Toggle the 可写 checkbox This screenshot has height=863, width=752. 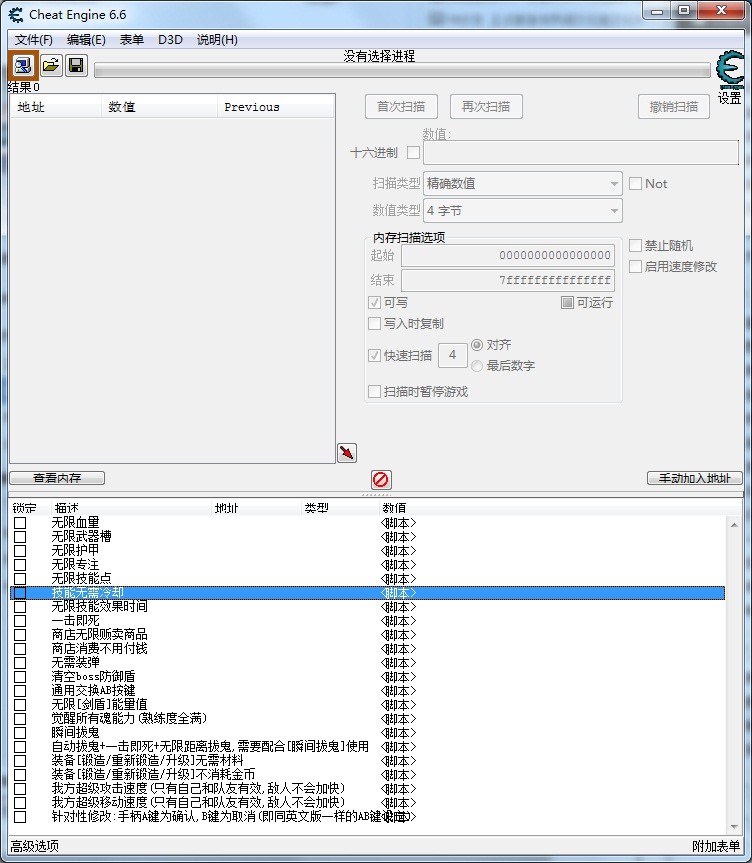coord(374,302)
